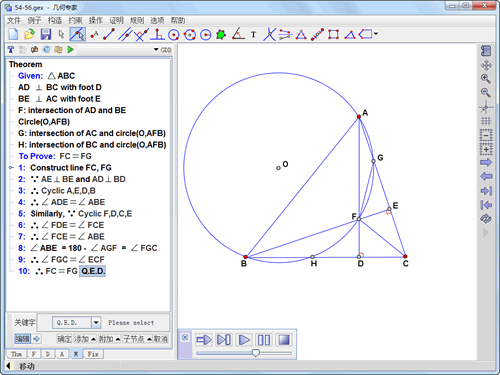Open the Q.E.D. keyword combo box arrow
The image size is (500, 375).
(x=96, y=322)
